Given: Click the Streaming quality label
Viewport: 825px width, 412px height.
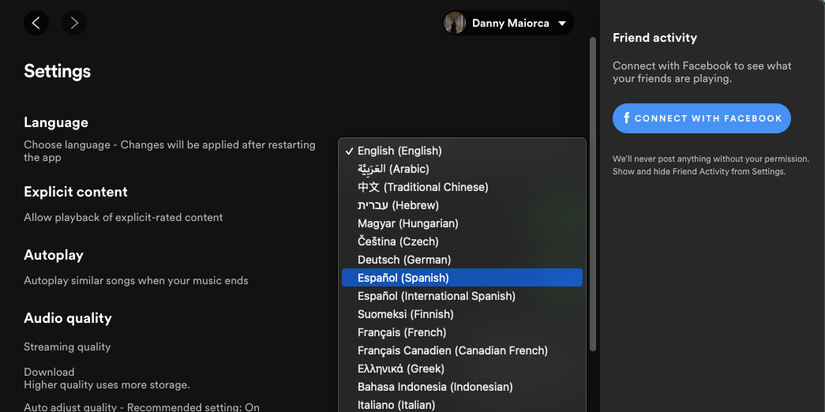Looking at the screenshot, I should pos(67,347).
